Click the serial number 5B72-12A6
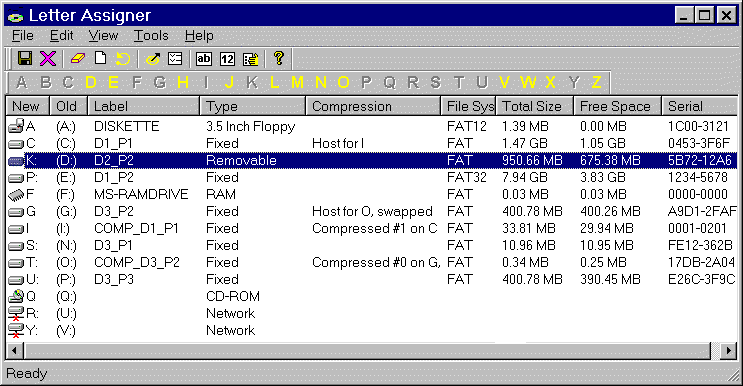 [700, 161]
